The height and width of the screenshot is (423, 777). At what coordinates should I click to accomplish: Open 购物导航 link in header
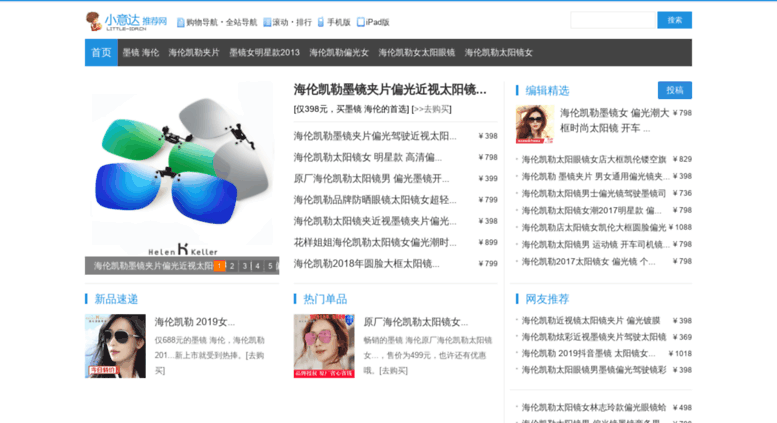[202, 22]
